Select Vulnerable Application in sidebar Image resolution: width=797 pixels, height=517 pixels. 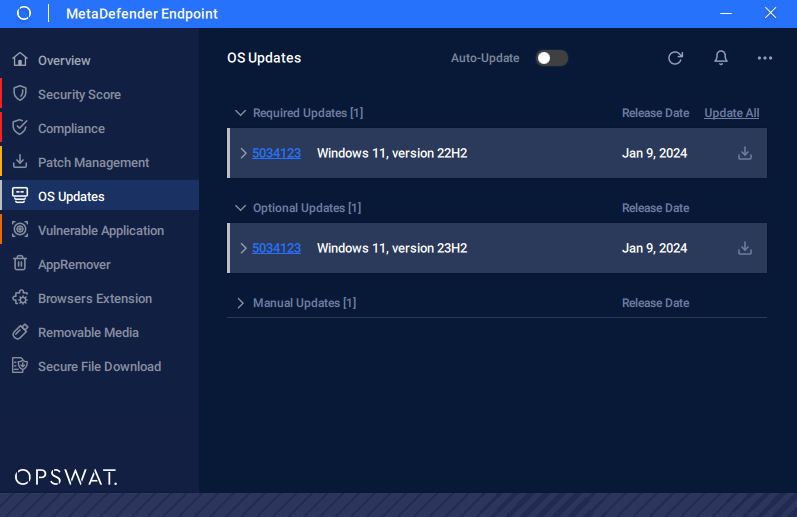coord(101,231)
